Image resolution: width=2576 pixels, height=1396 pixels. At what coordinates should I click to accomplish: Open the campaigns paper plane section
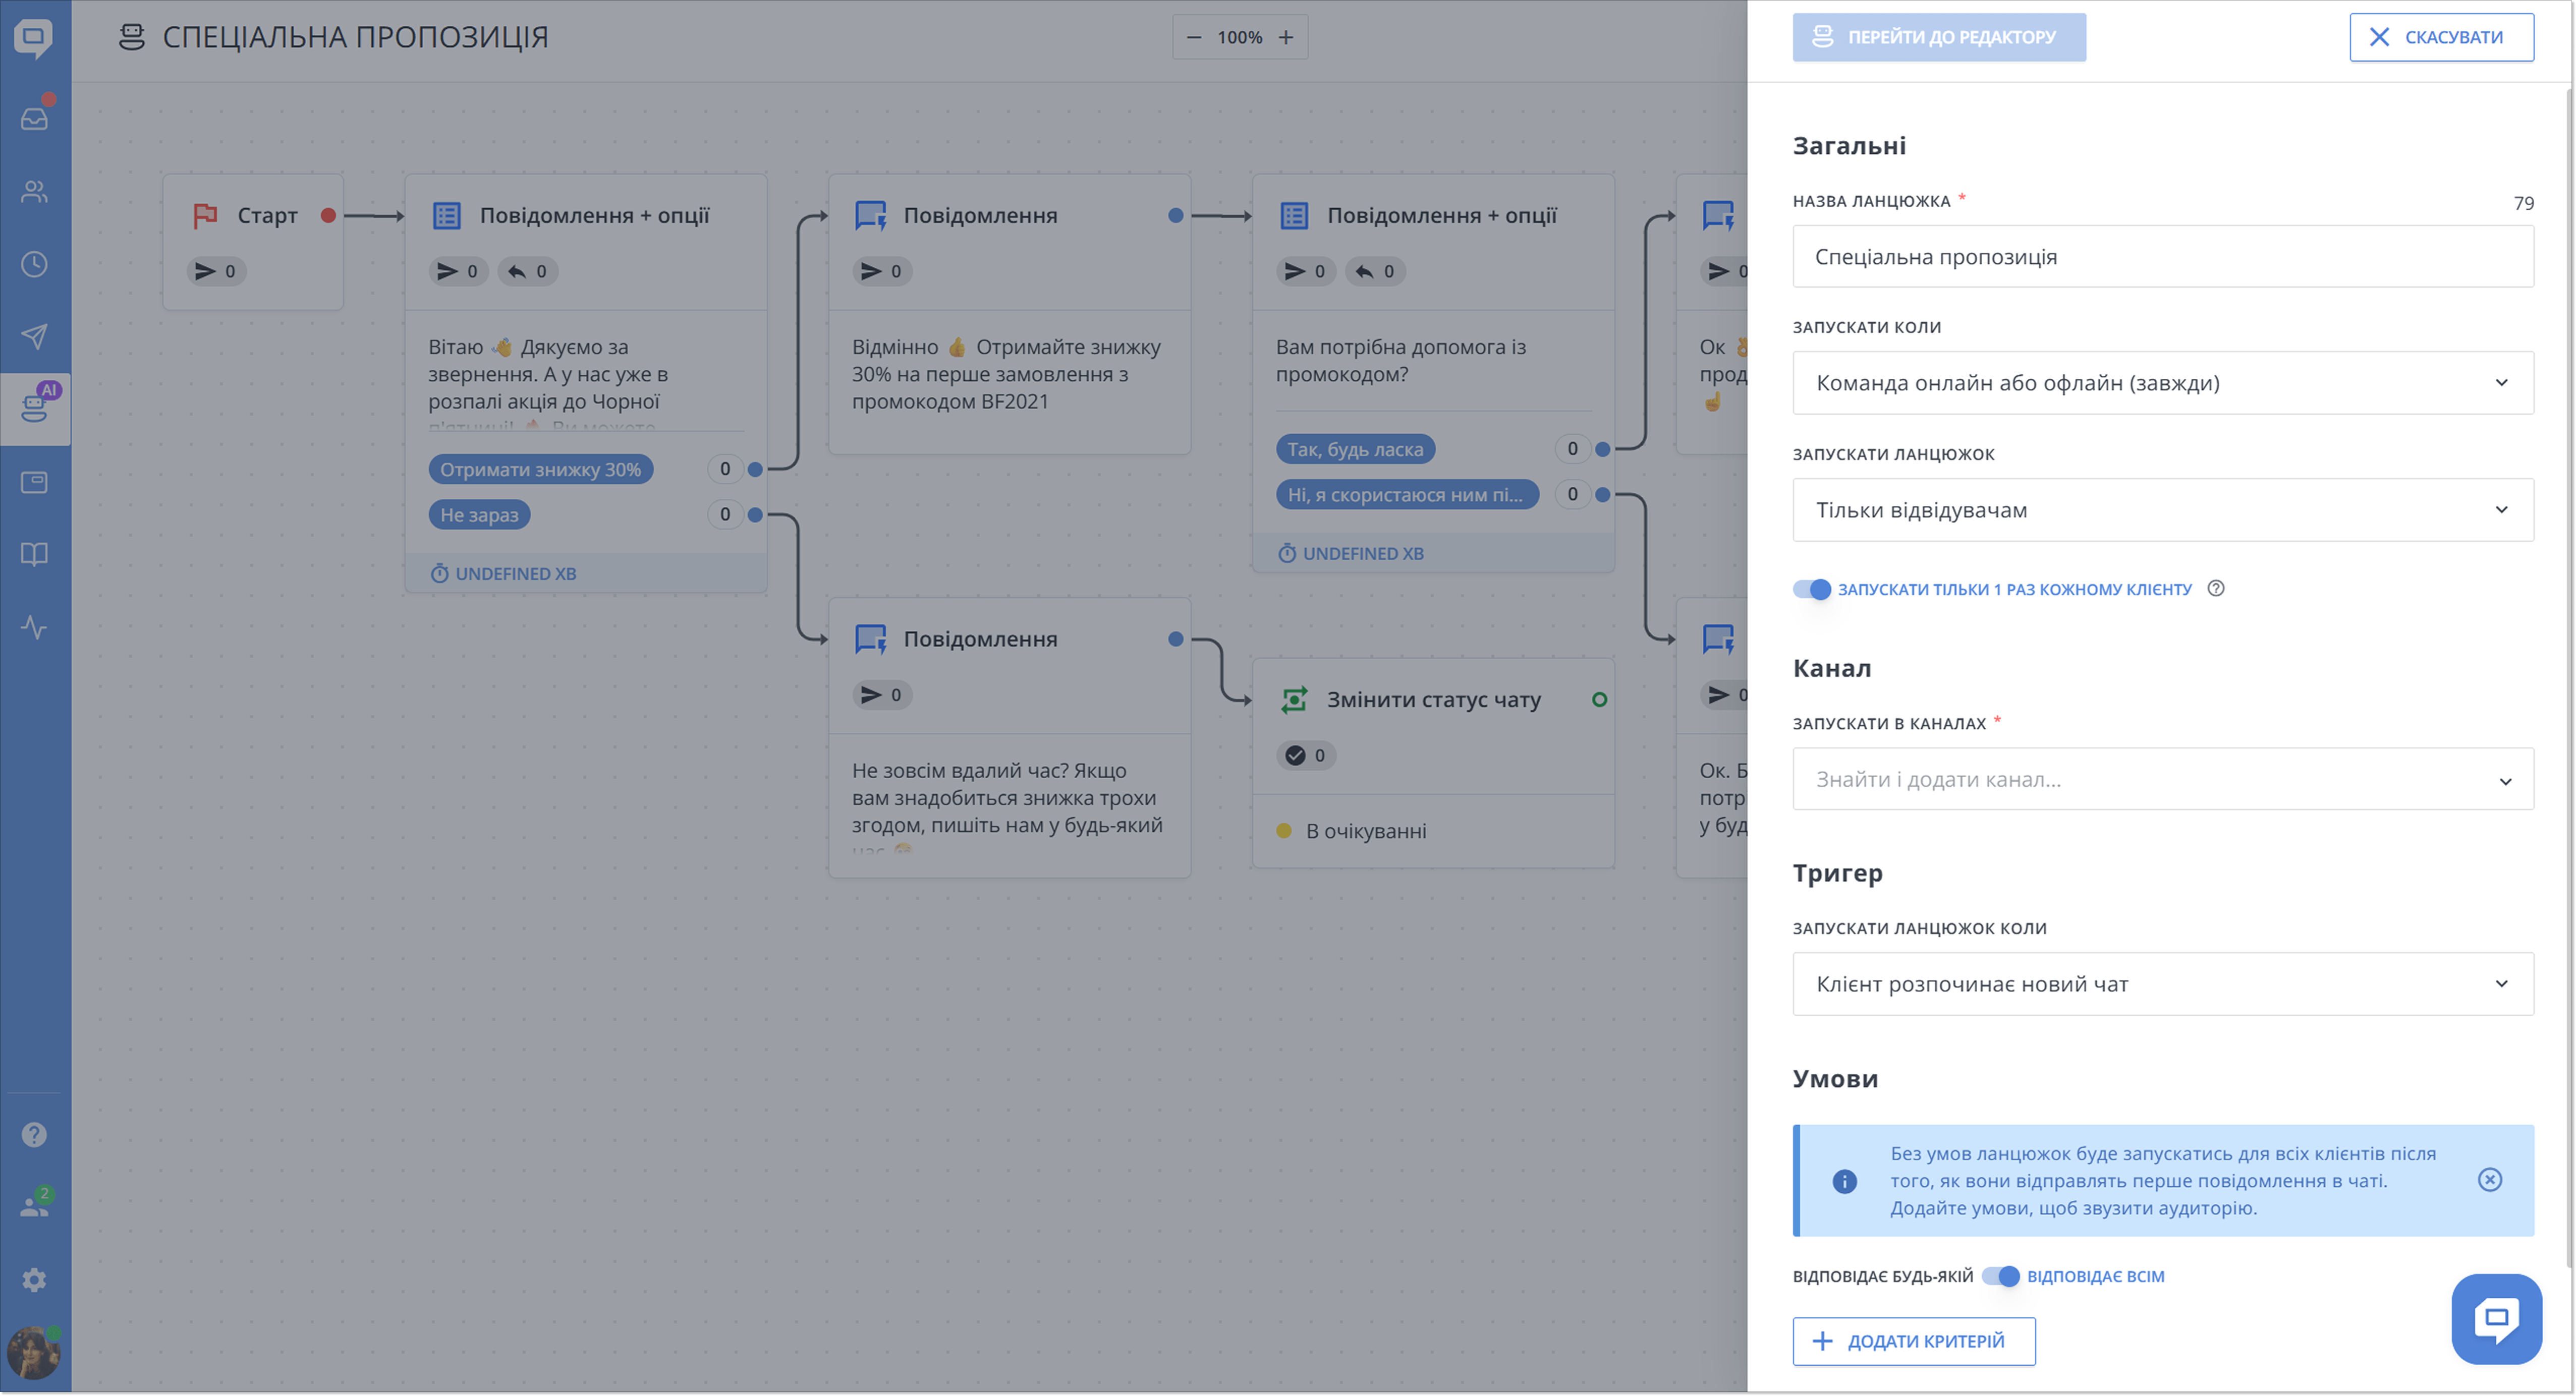click(35, 337)
